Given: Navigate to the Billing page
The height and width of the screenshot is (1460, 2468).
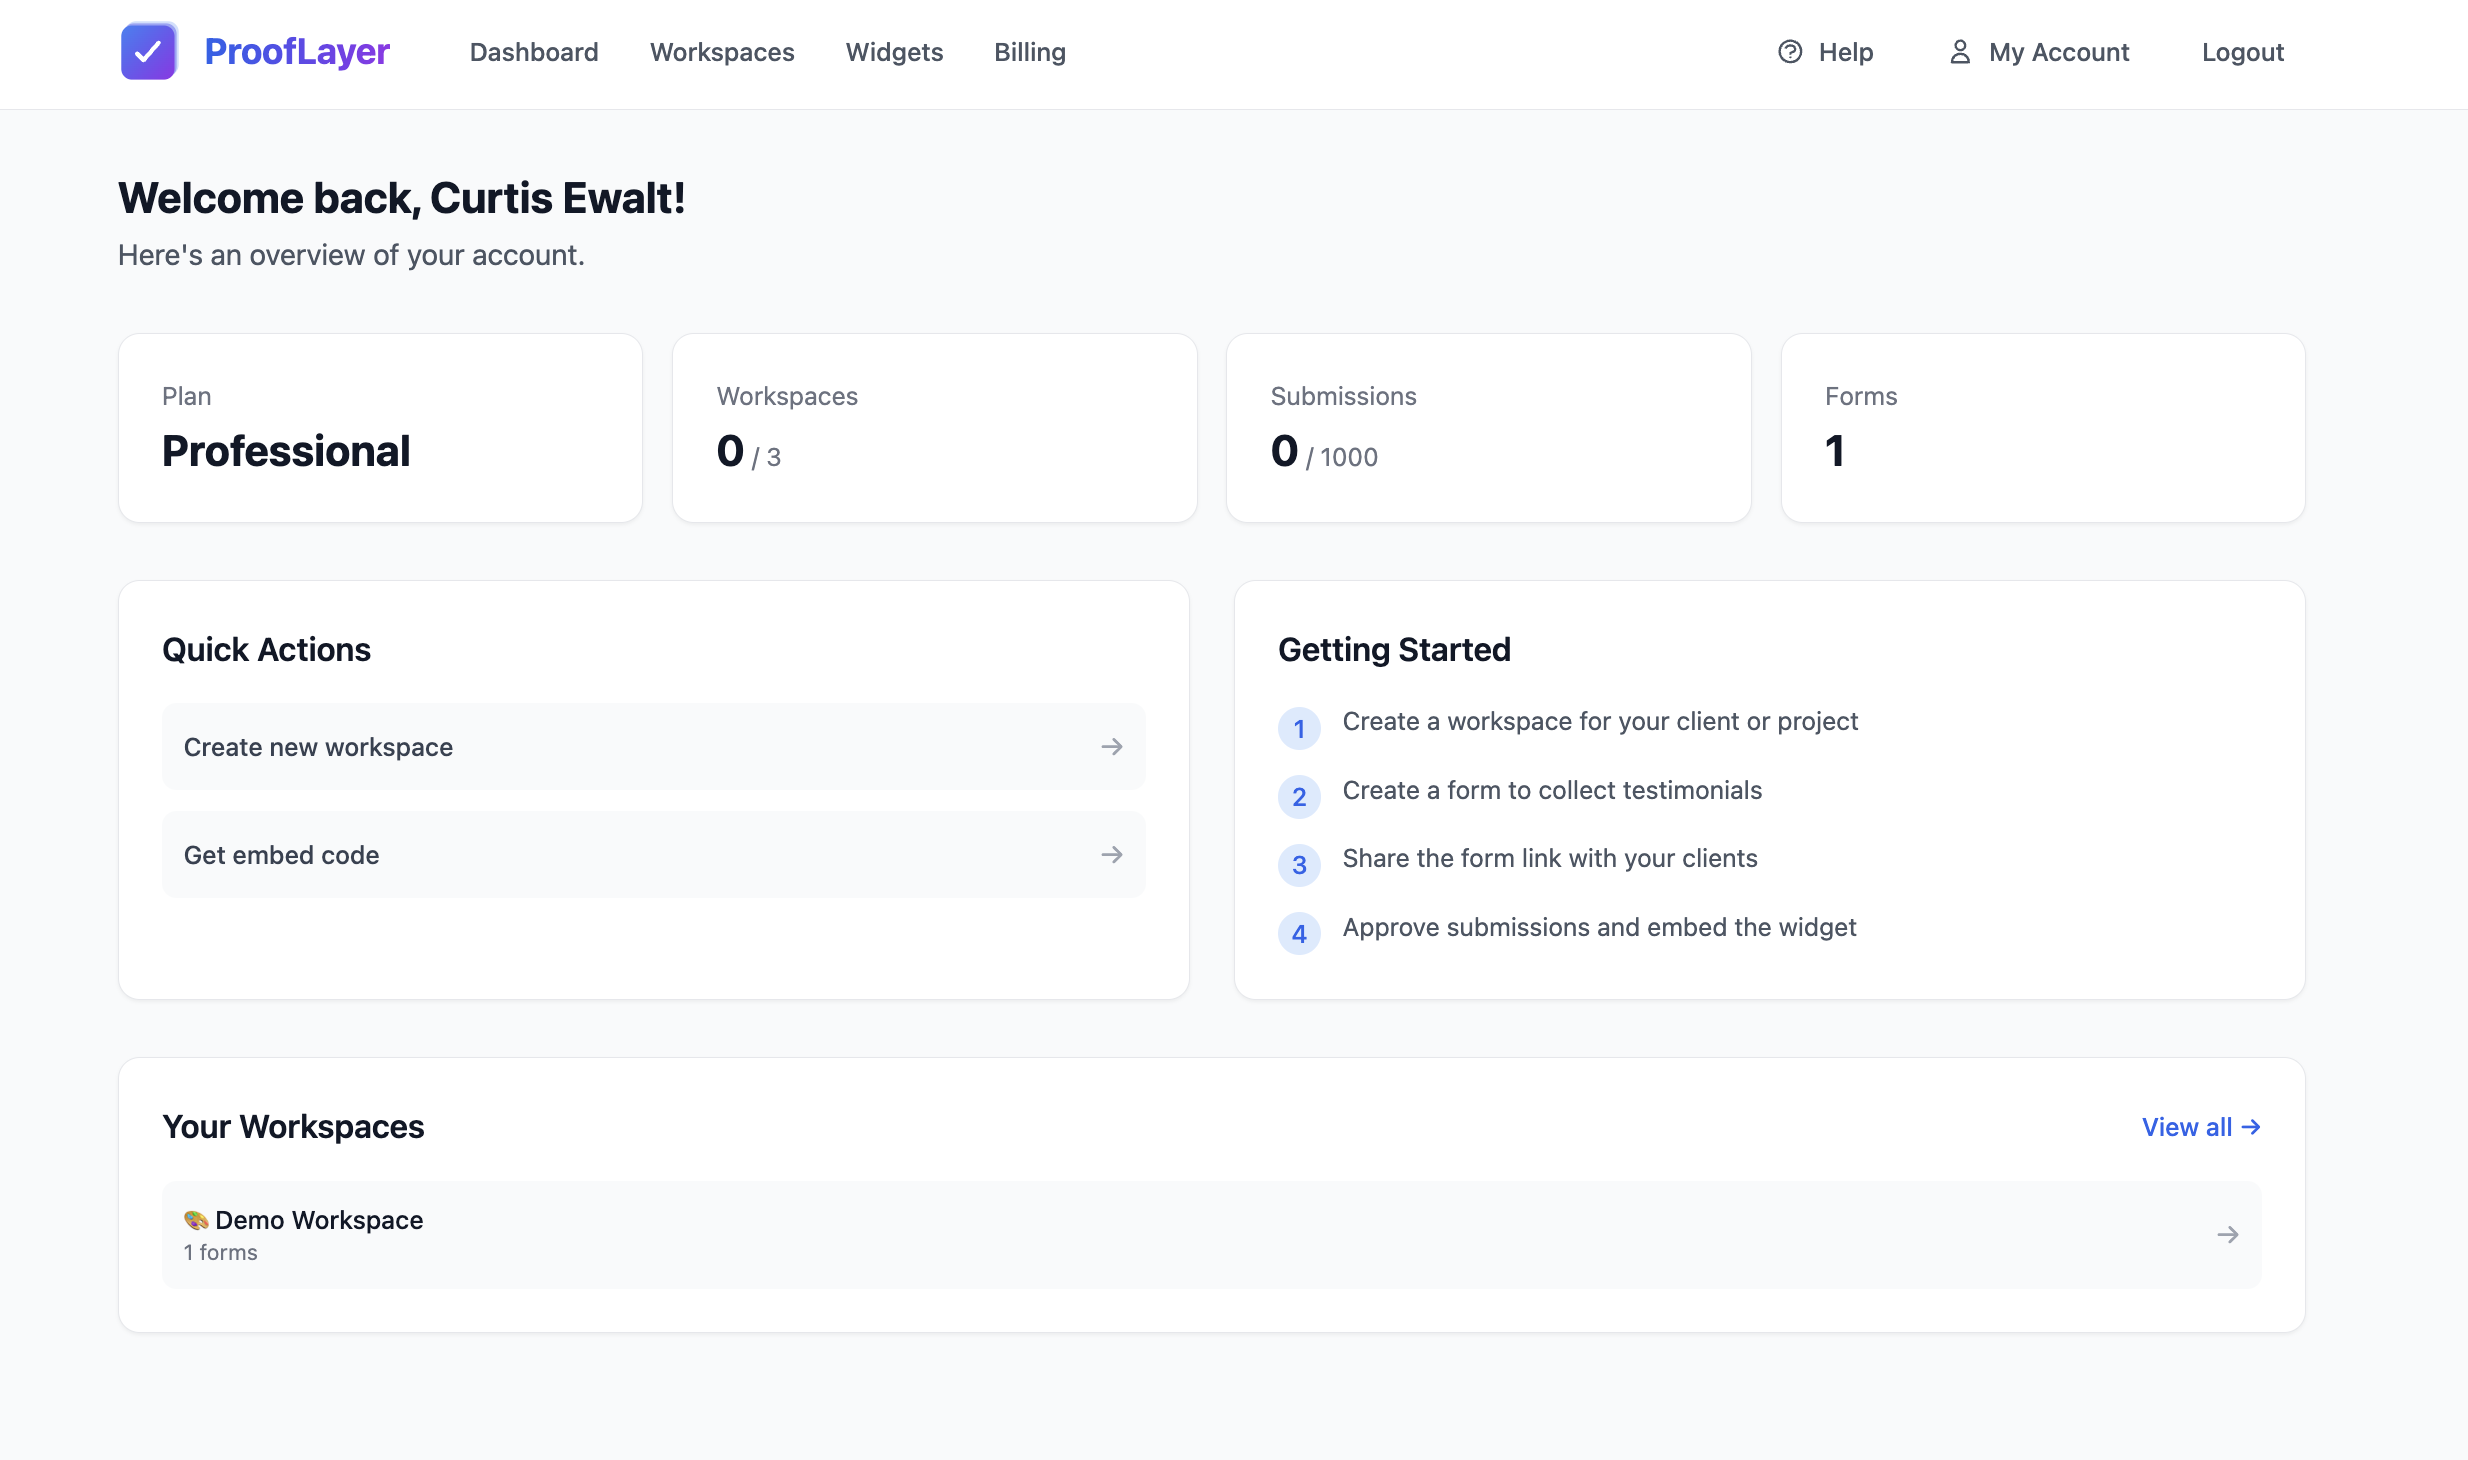Looking at the screenshot, I should pyautogui.click(x=1029, y=52).
